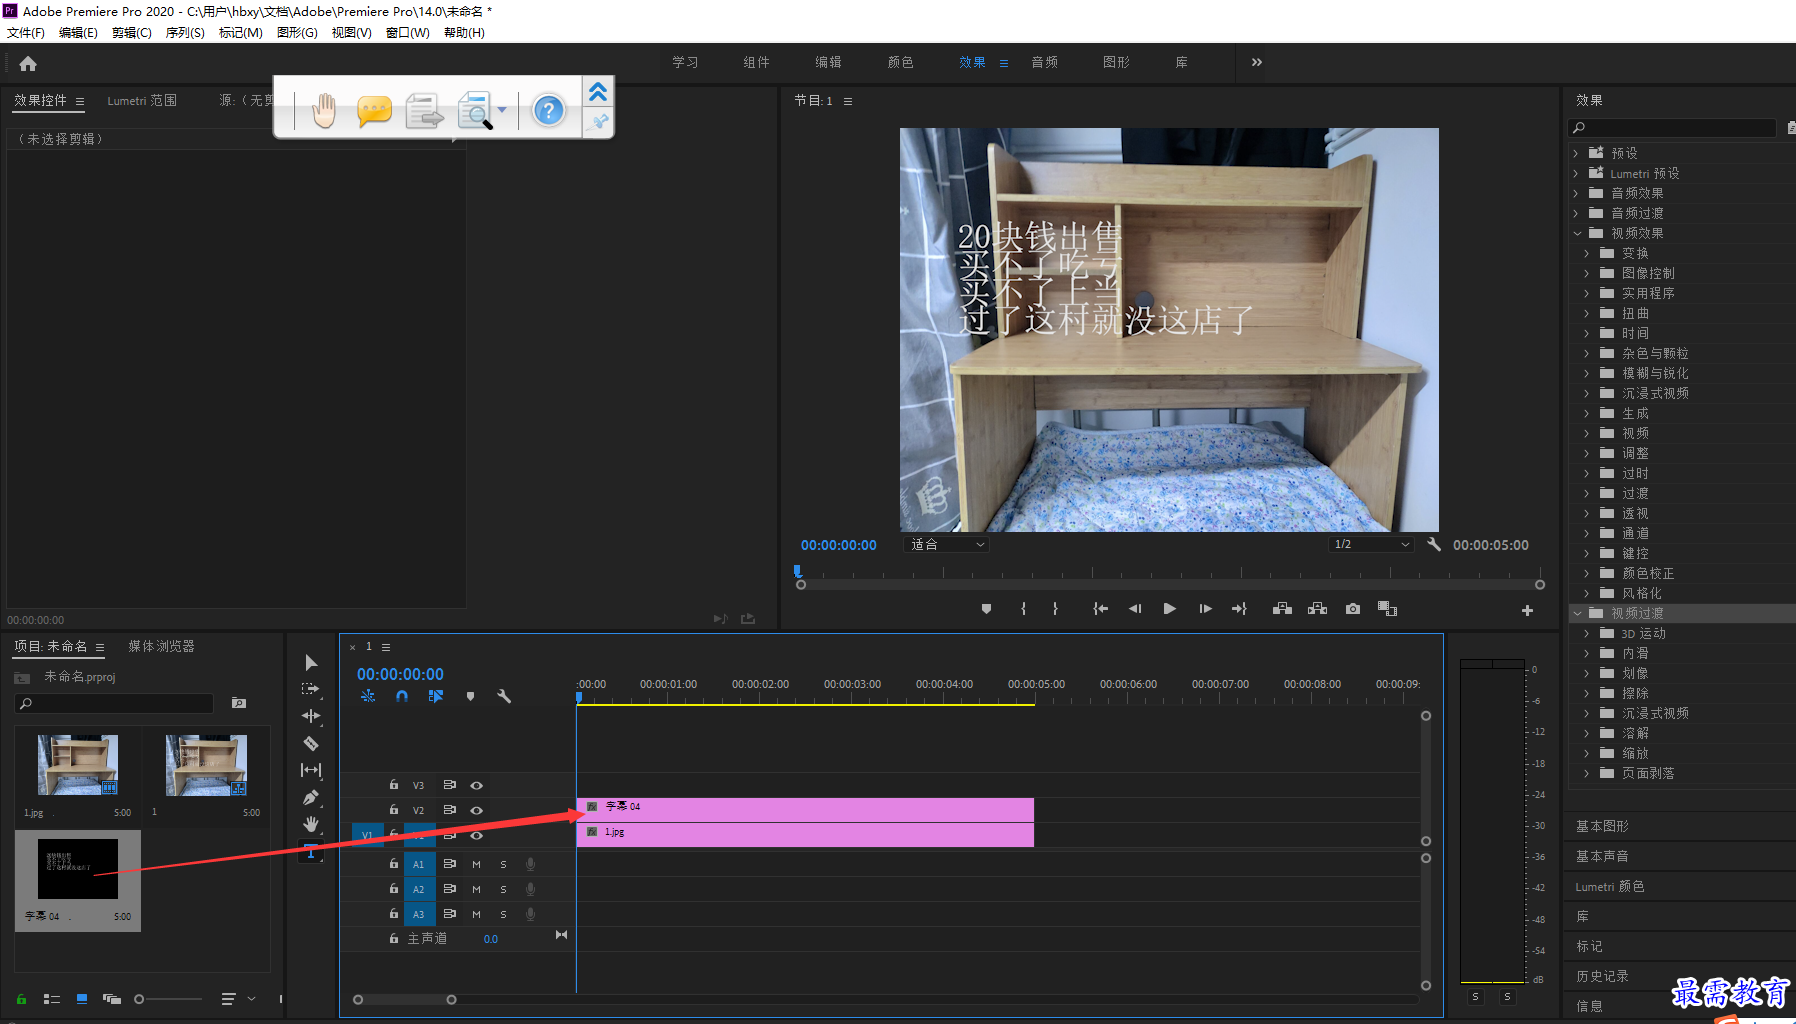Open the 基本声音 panel
Image resolution: width=1796 pixels, height=1024 pixels.
(1602, 856)
